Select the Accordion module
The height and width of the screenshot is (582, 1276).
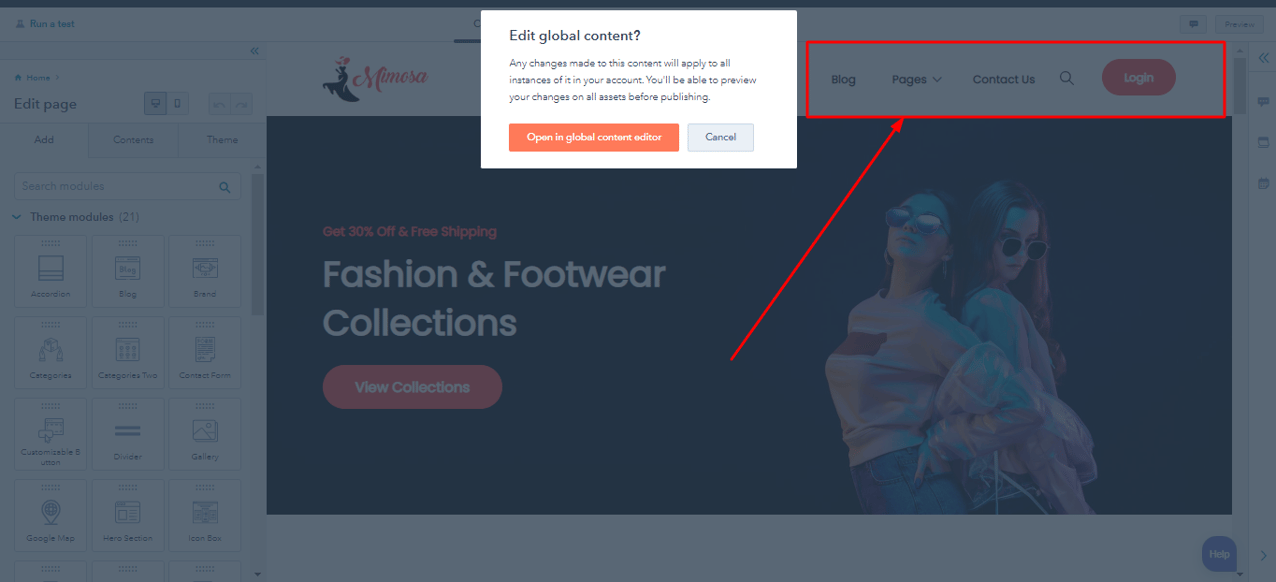coord(50,271)
